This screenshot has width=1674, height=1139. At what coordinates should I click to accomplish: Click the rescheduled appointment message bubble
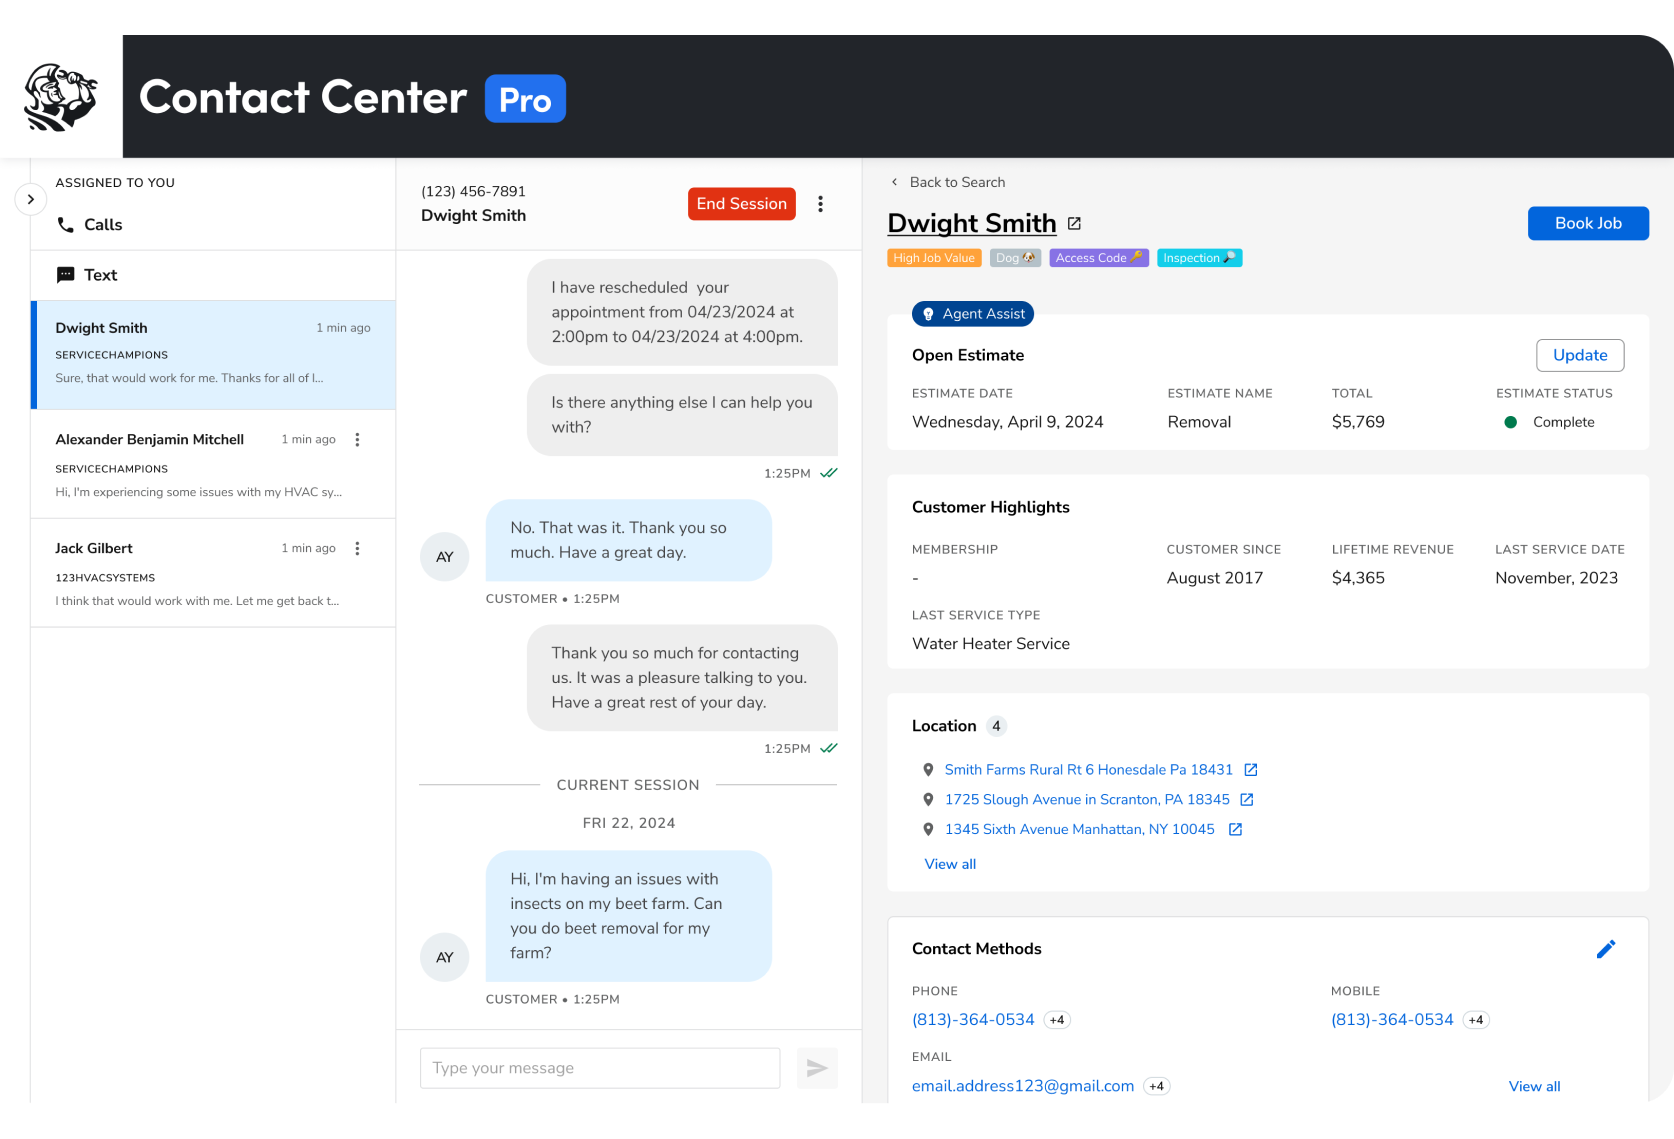[x=682, y=312]
